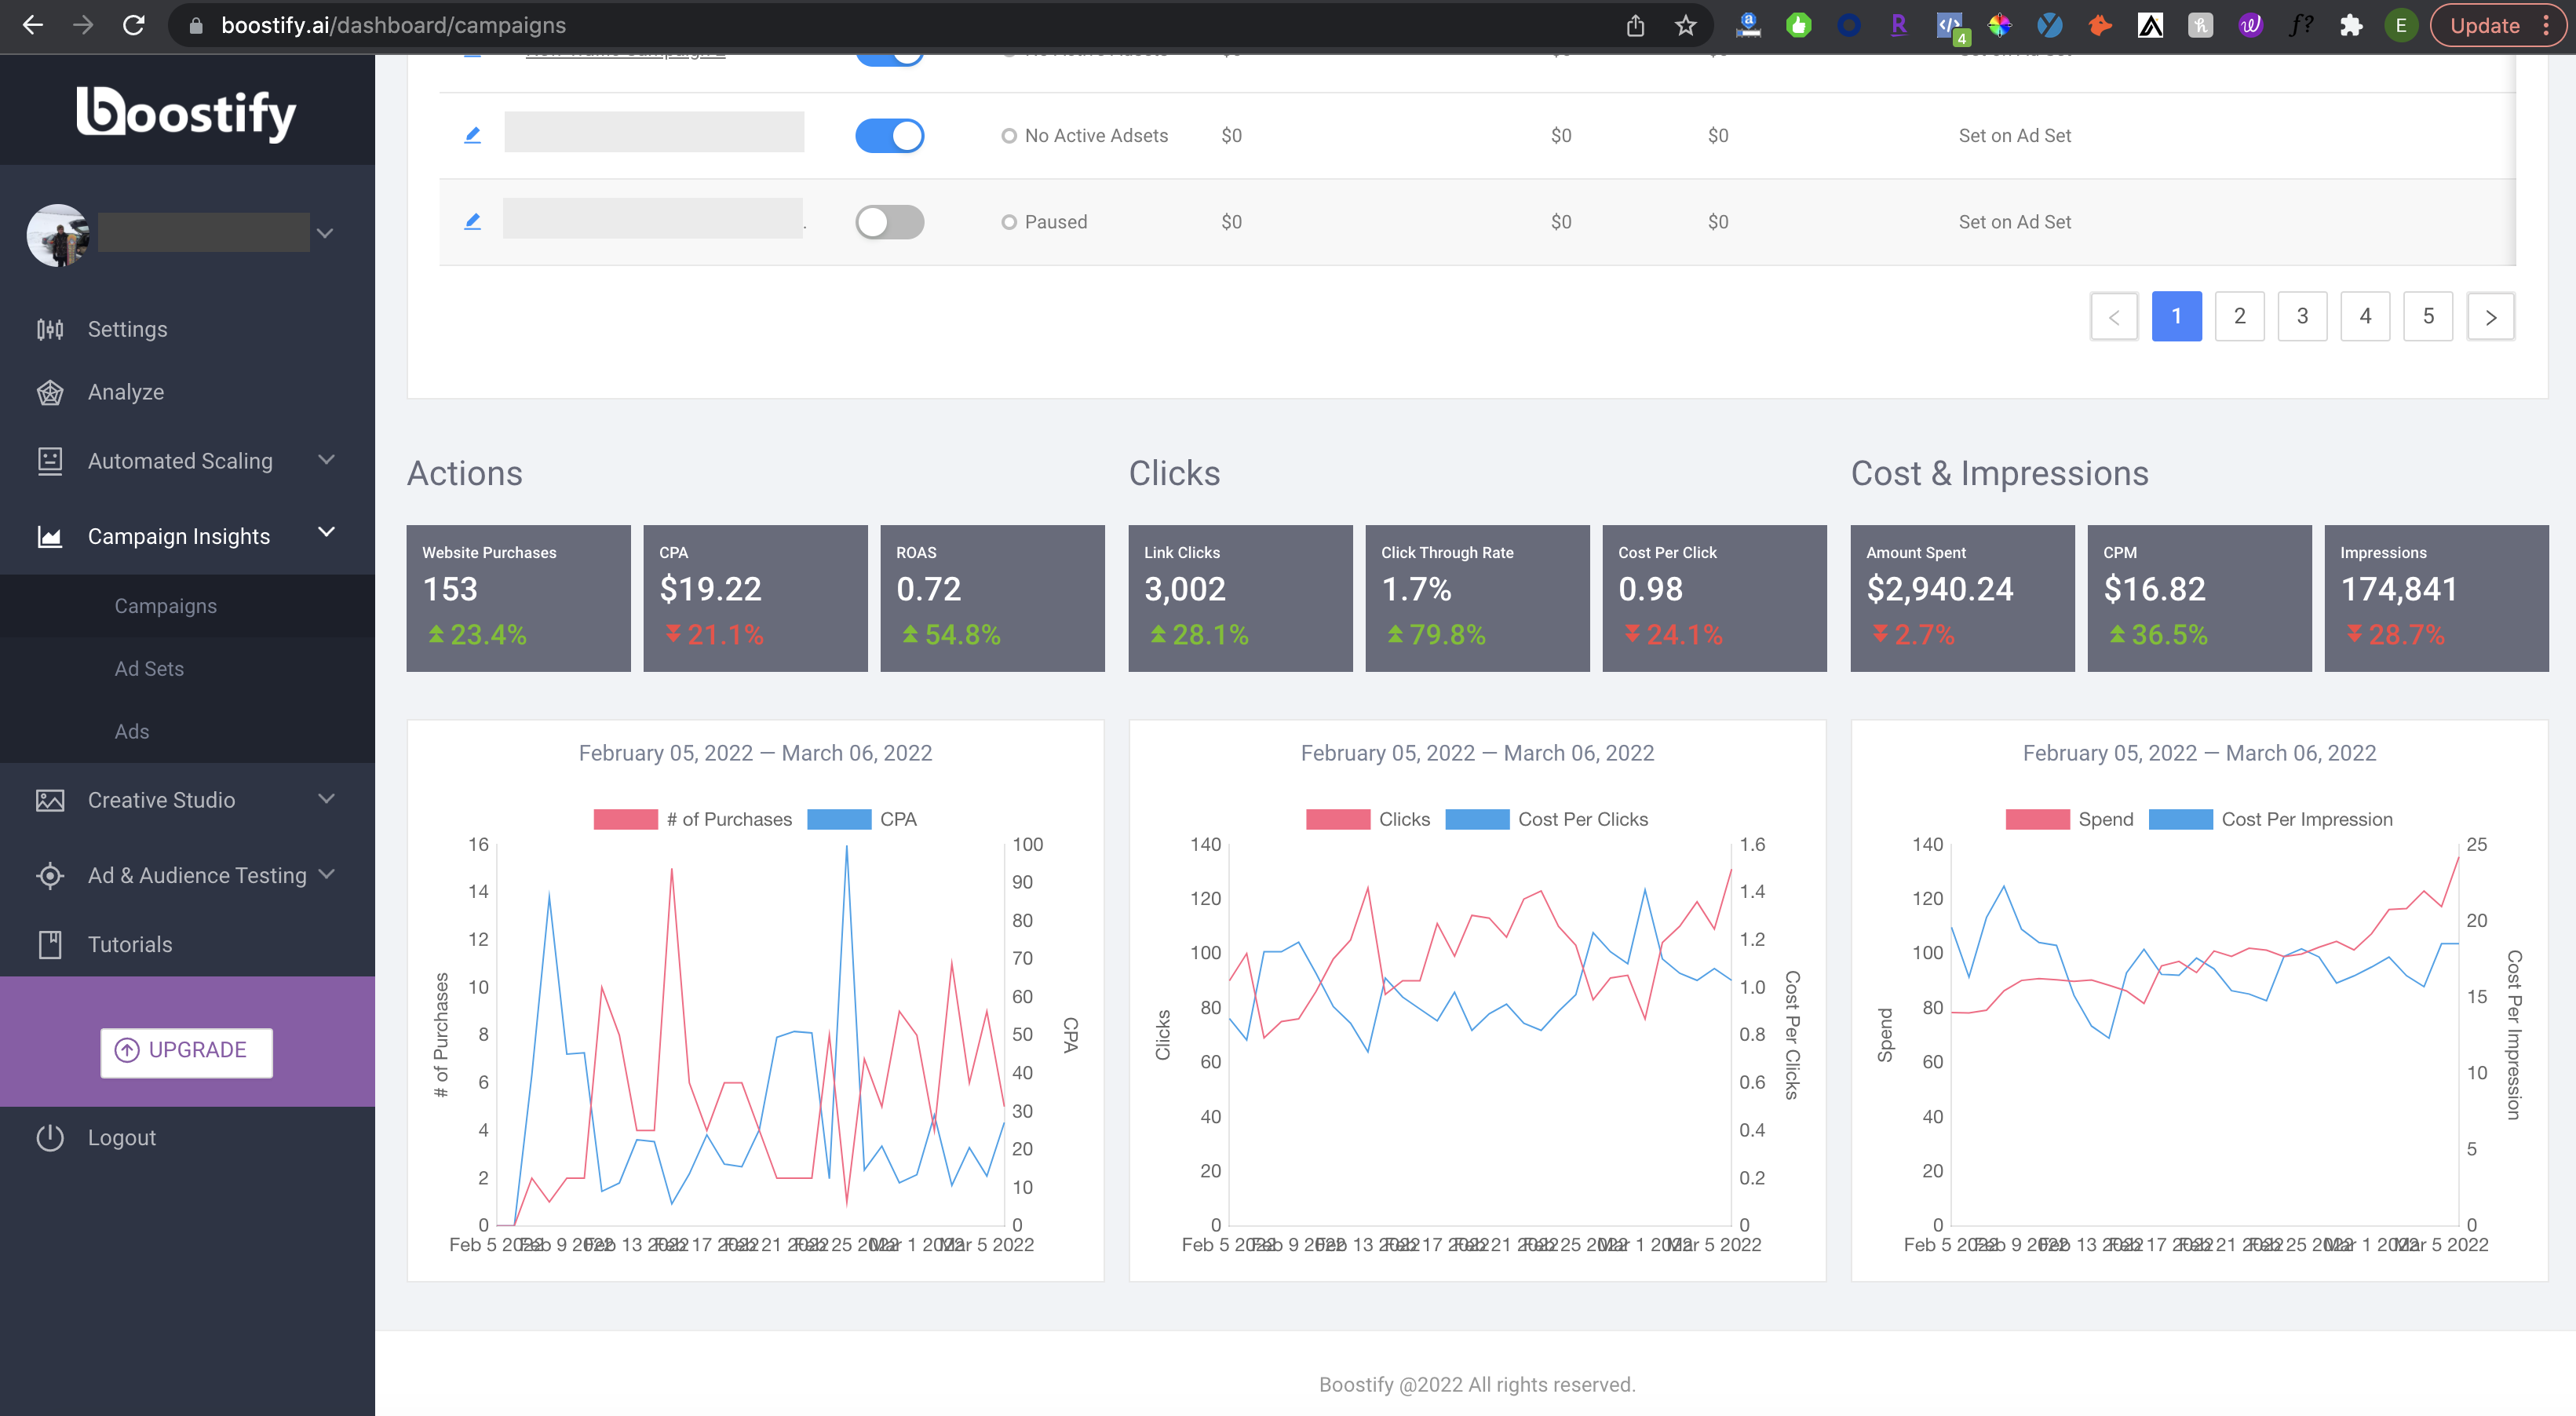Enable the paused campaign's toggle switch

tap(890, 221)
